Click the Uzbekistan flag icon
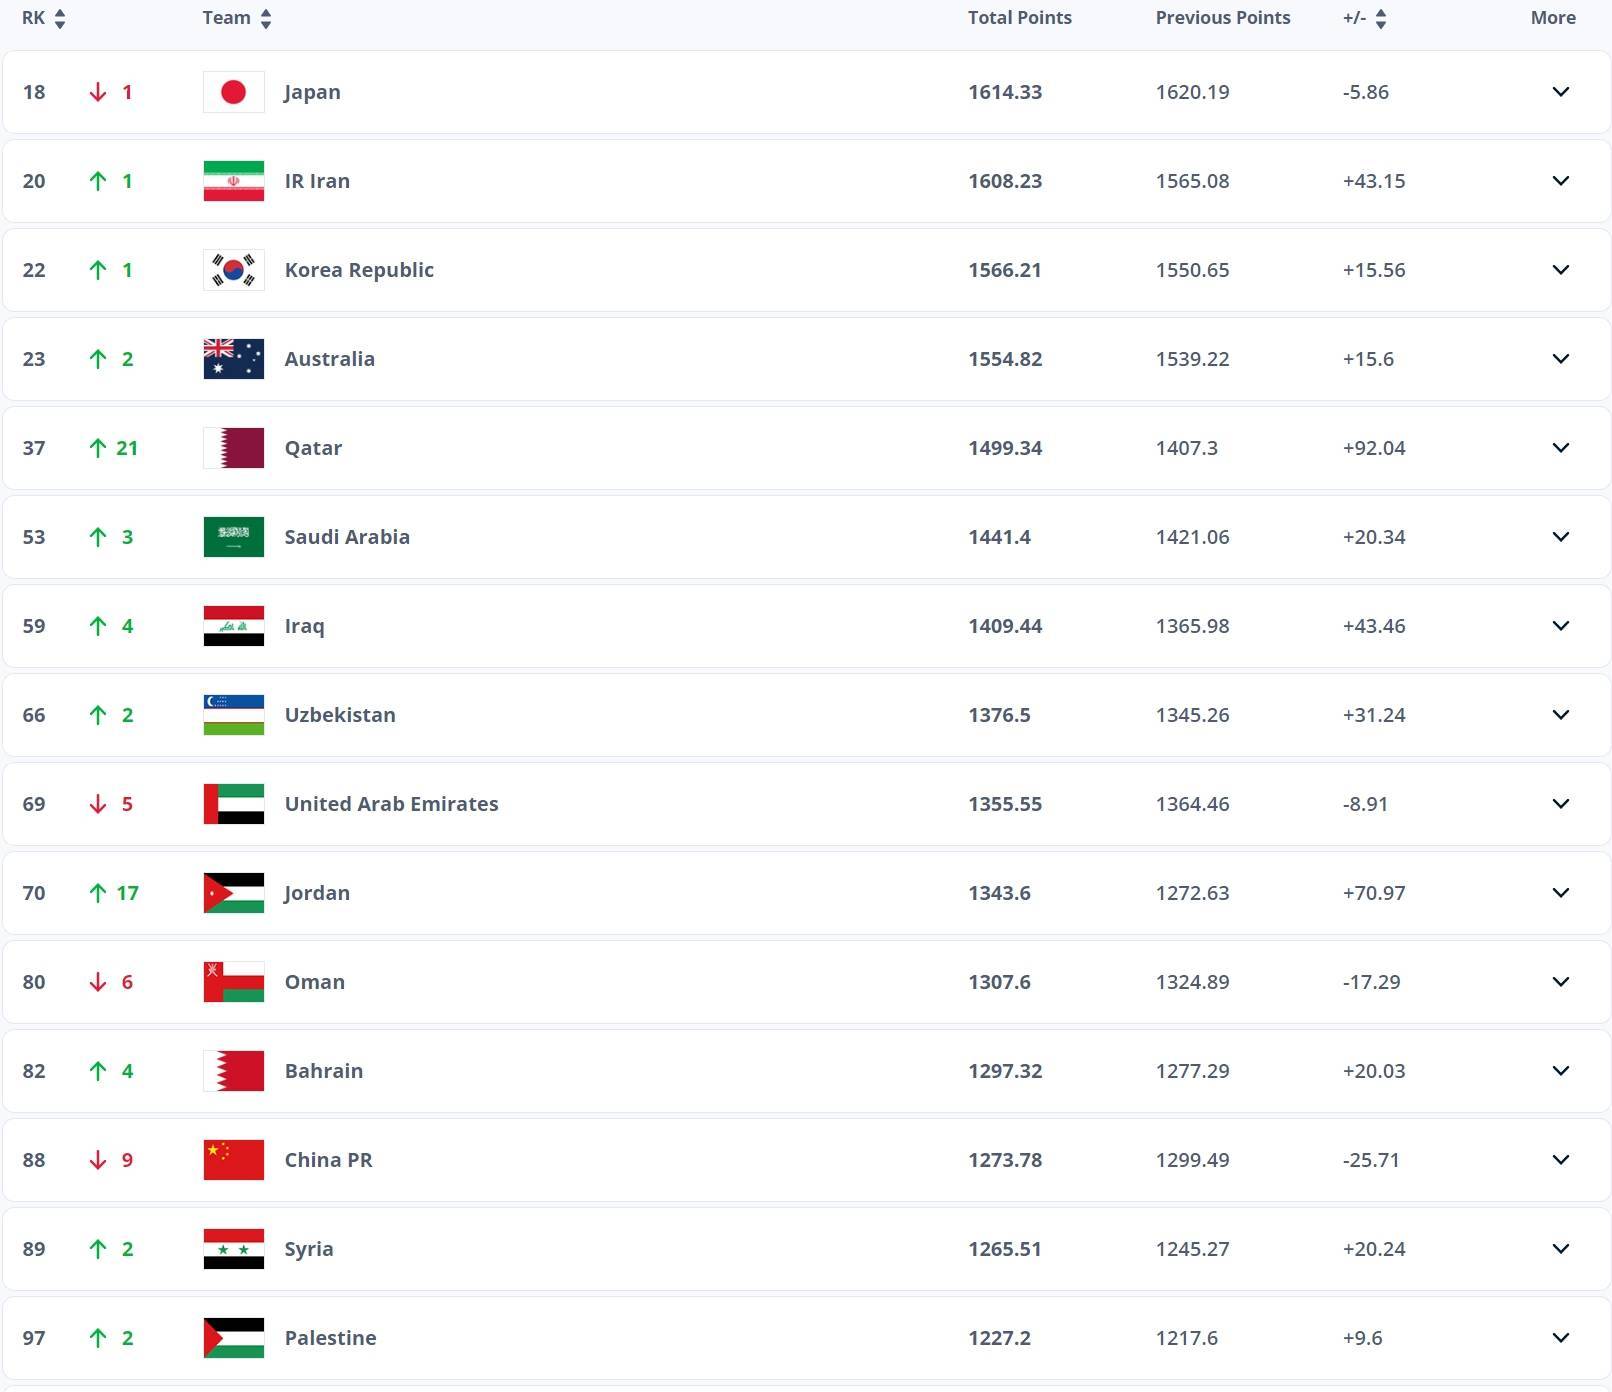1612x1392 pixels. point(233,715)
